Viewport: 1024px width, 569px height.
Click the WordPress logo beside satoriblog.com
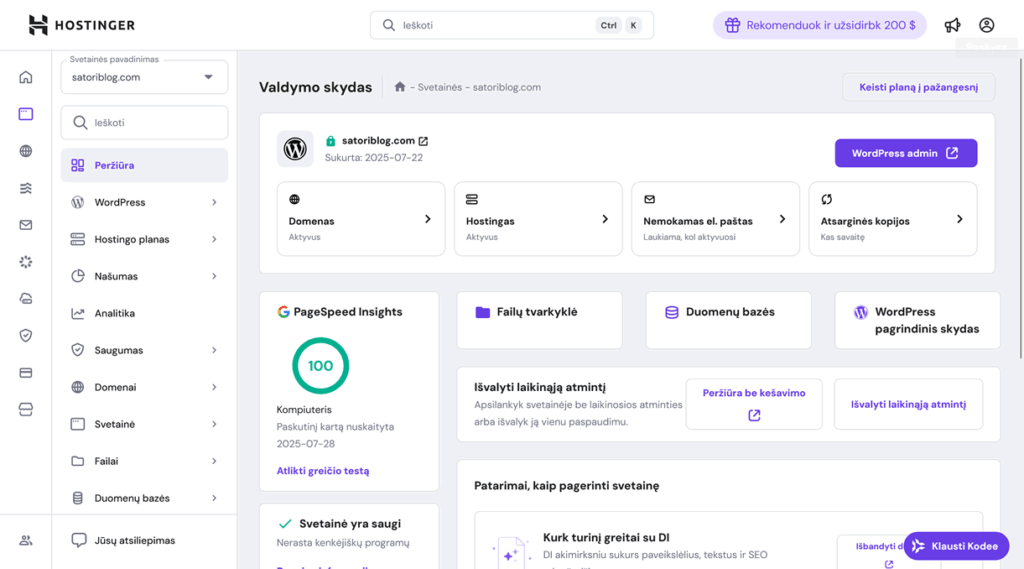(295, 149)
